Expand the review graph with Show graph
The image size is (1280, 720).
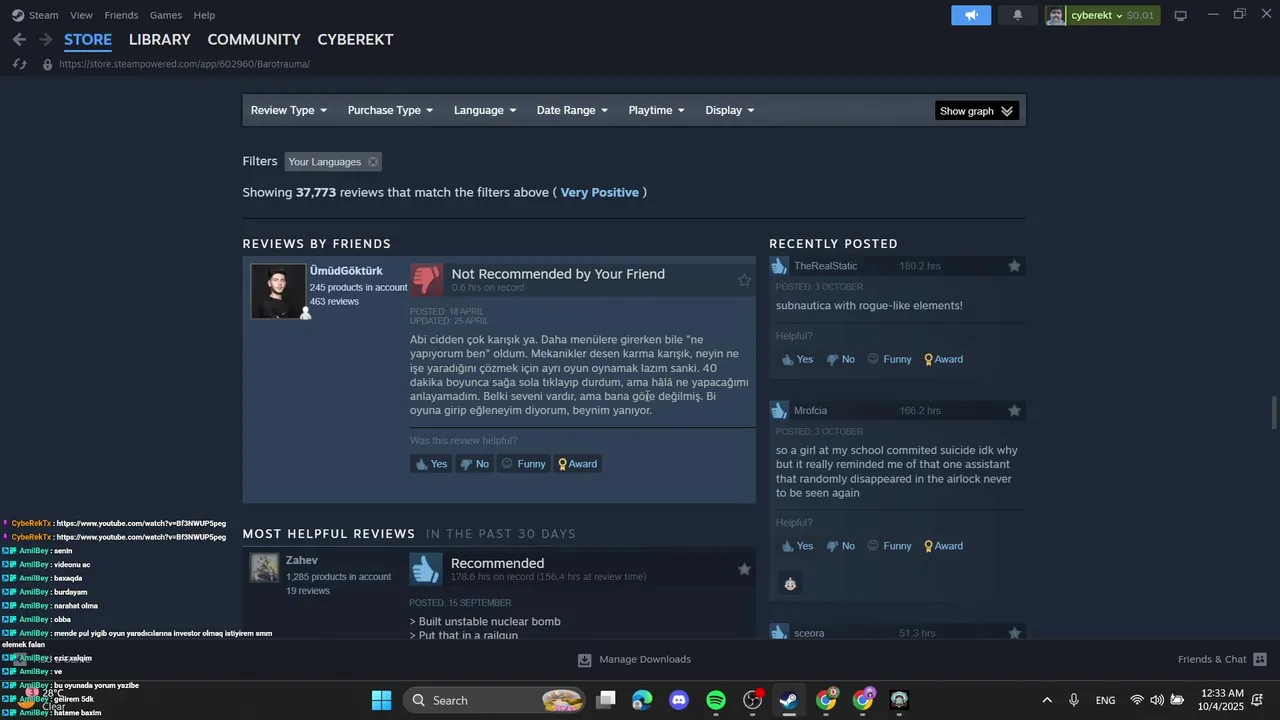click(x=977, y=111)
